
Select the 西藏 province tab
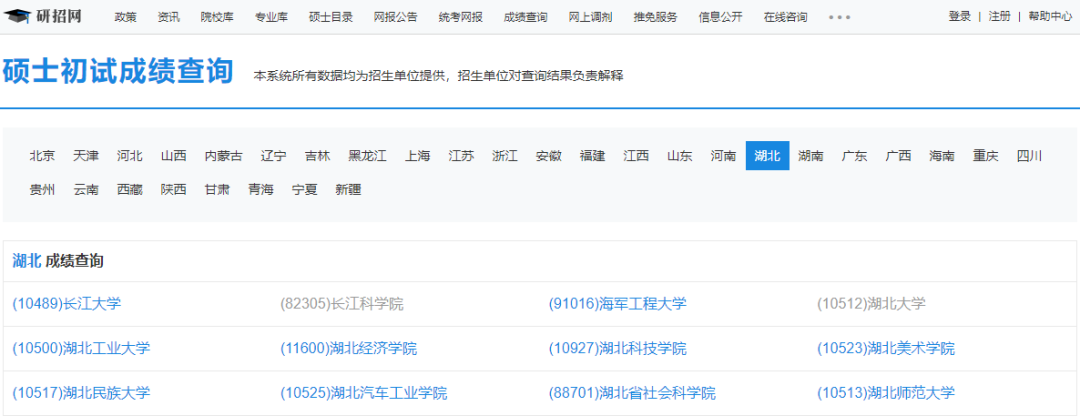[129, 189]
